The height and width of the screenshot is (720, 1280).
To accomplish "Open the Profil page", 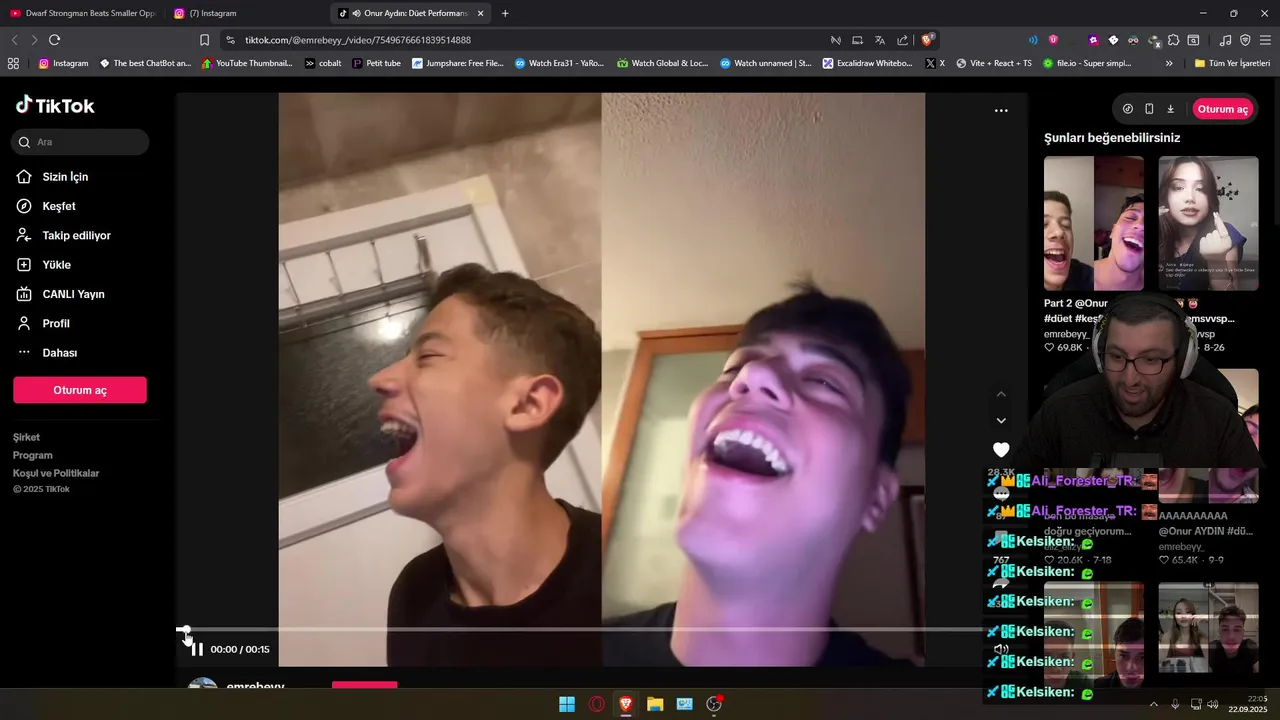I will (55, 324).
